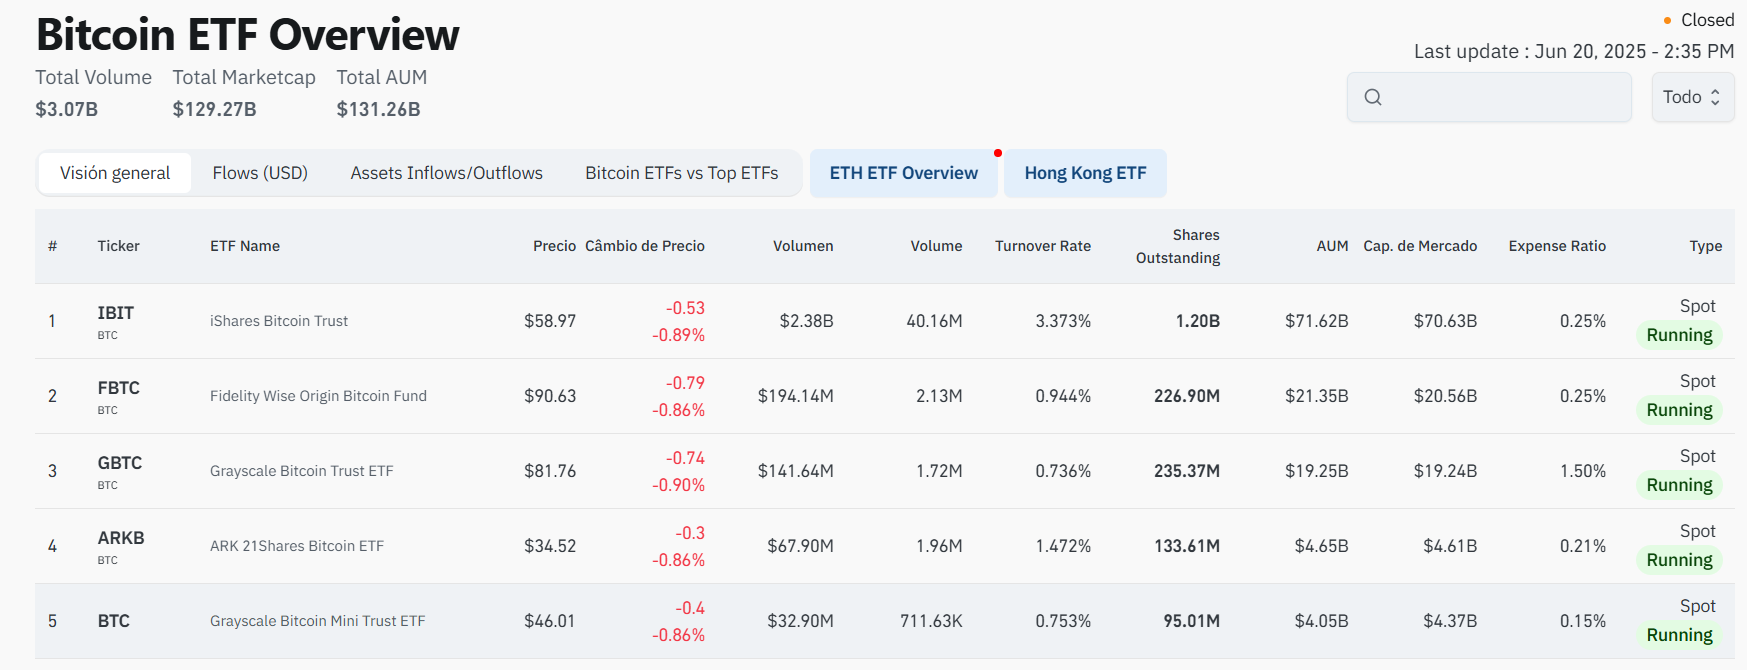Viewport: 1747px width, 670px height.
Task: Open the IBIT ticker entry
Action: pyautogui.click(x=115, y=313)
